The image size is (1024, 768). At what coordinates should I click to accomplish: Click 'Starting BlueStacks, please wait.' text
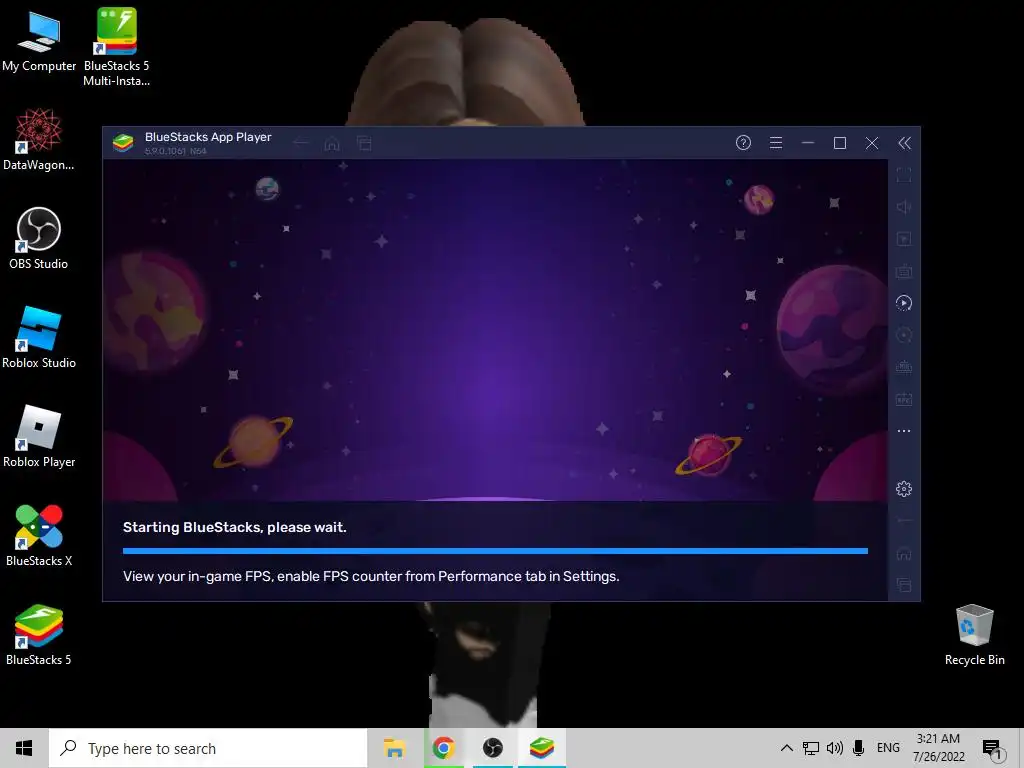coord(234,527)
